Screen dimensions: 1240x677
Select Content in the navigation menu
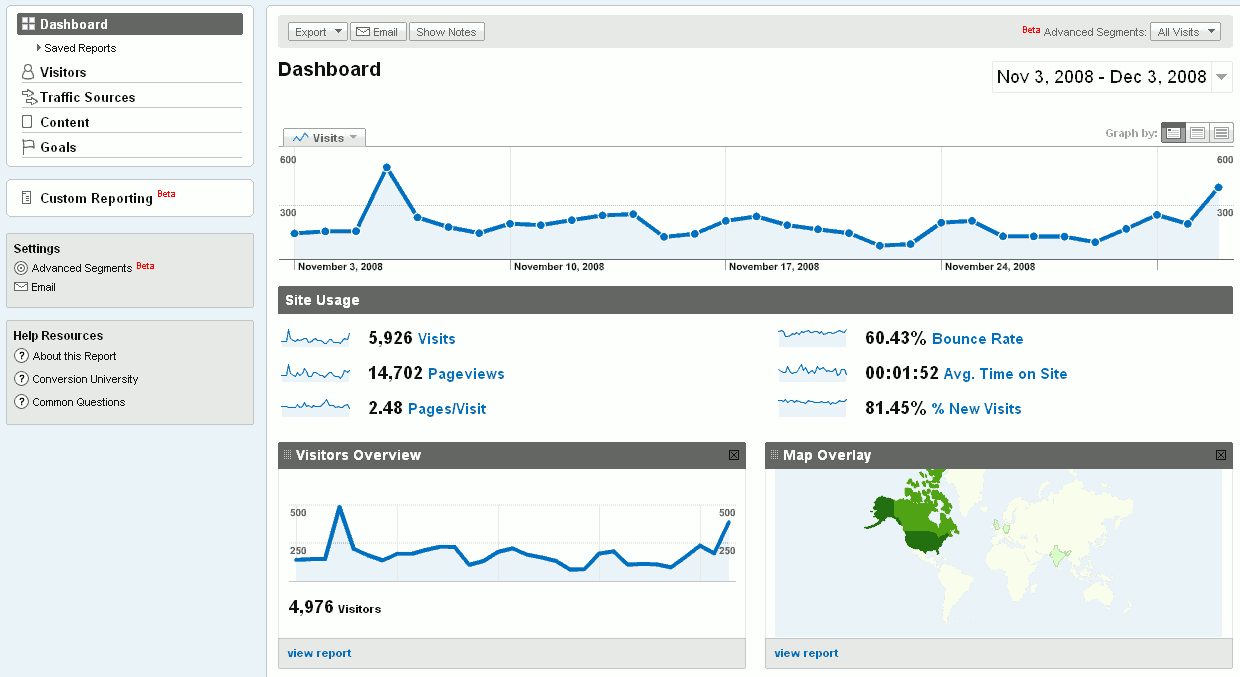click(x=66, y=121)
